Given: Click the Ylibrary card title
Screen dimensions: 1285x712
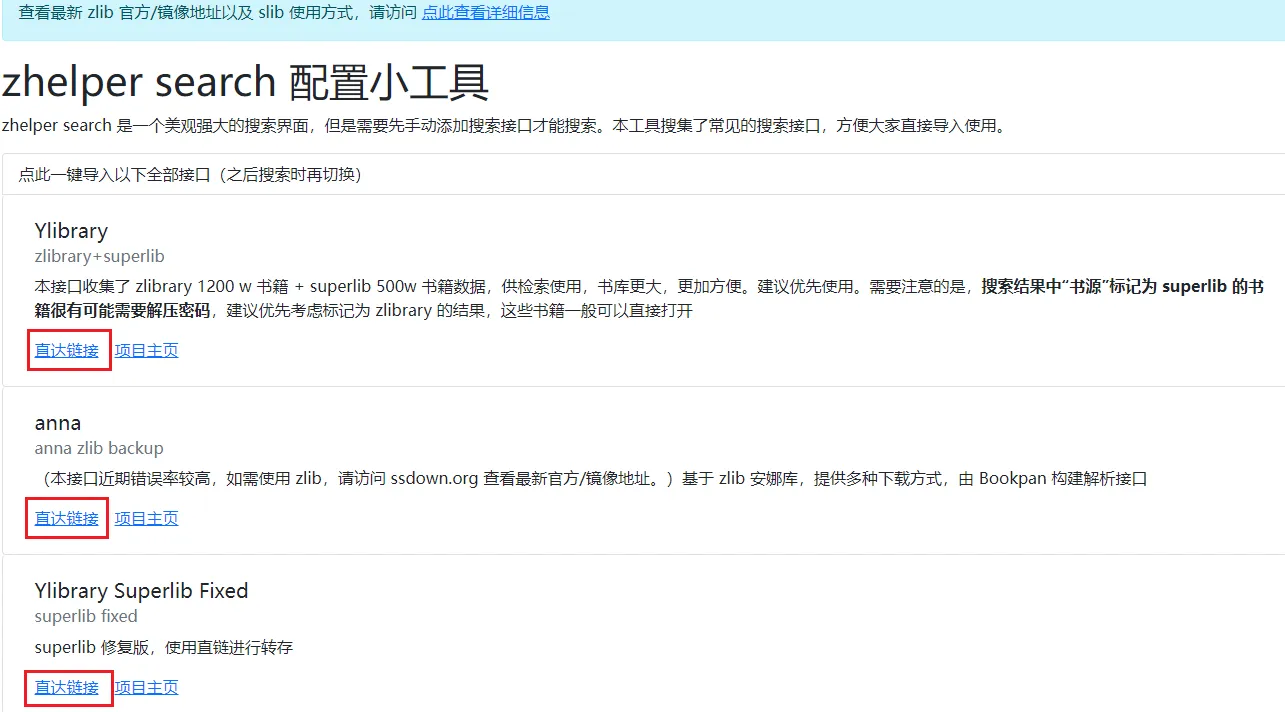Looking at the screenshot, I should [71, 231].
